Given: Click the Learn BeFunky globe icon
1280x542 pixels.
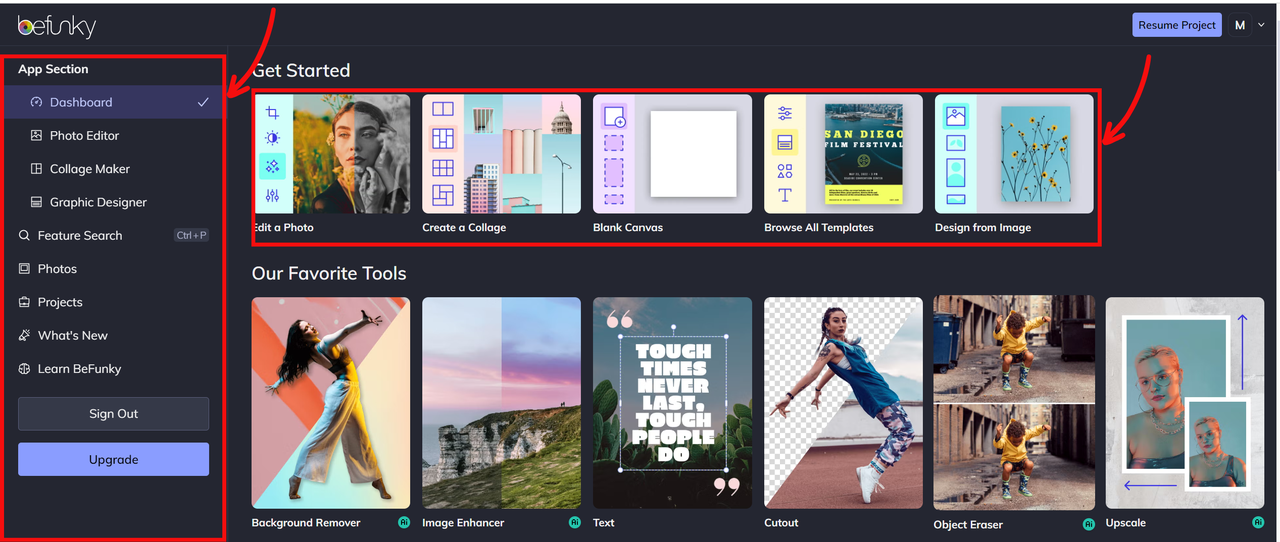Looking at the screenshot, I should click(25, 369).
